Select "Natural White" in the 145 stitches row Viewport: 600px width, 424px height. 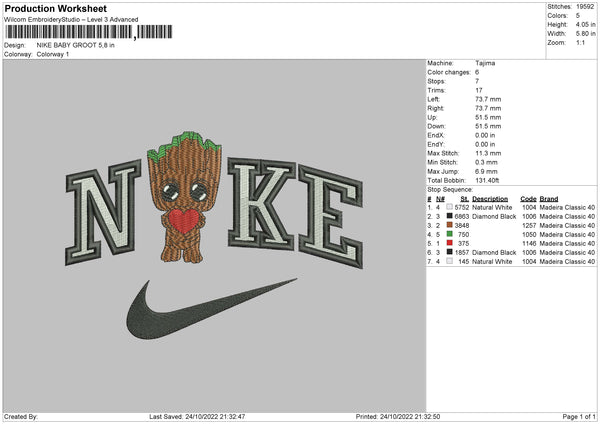tap(492, 261)
